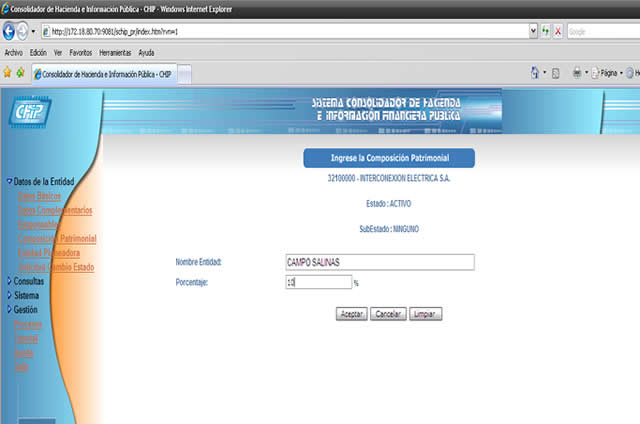Open the Responsables link
The width and height of the screenshot is (640, 424).
click(x=39, y=224)
